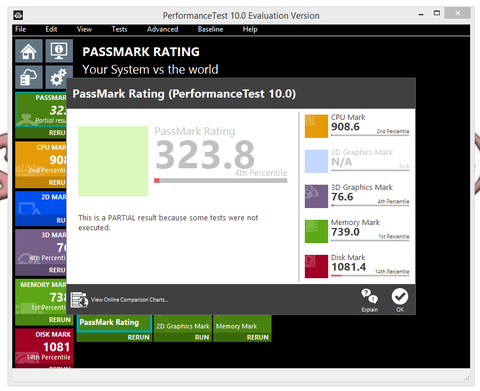The height and width of the screenshot is (391, 480).
Task: Open the Baseline menu
Action: click(210, 29)
